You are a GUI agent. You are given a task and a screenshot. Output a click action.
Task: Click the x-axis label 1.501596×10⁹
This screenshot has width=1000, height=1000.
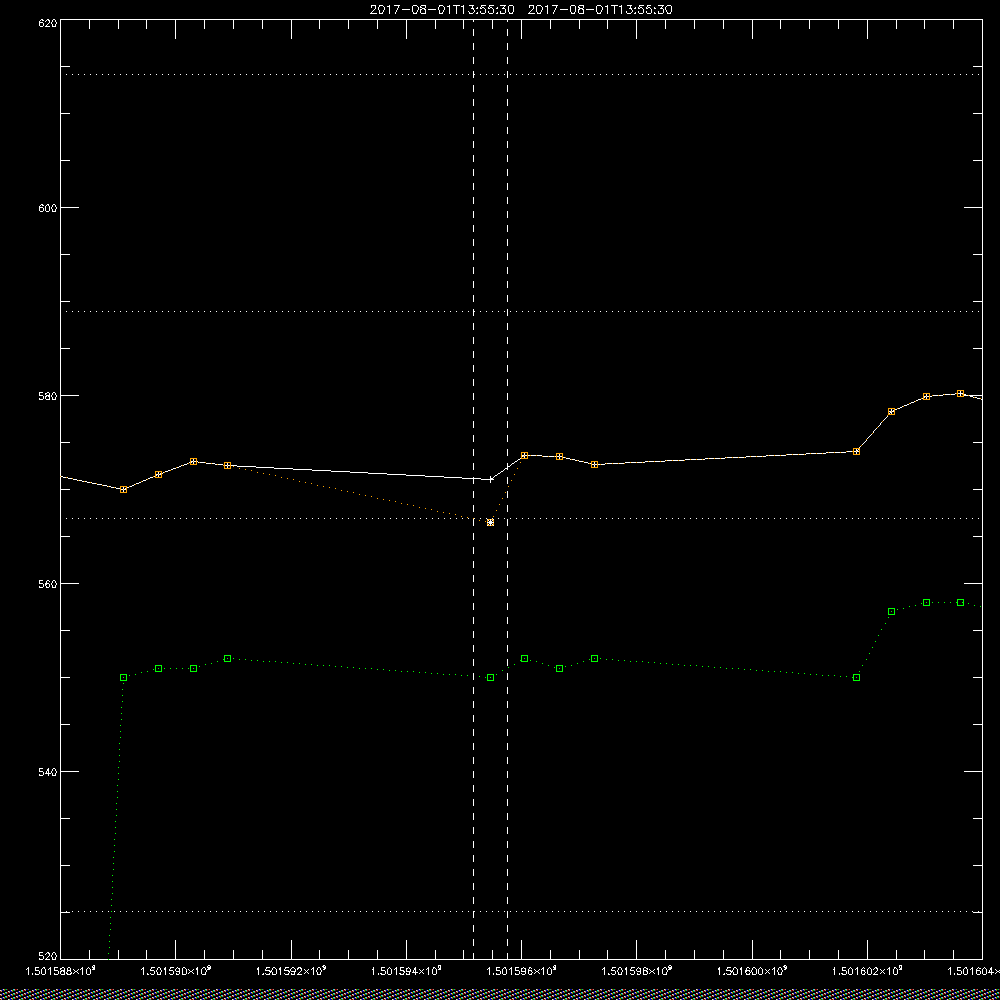pos(522,971)
